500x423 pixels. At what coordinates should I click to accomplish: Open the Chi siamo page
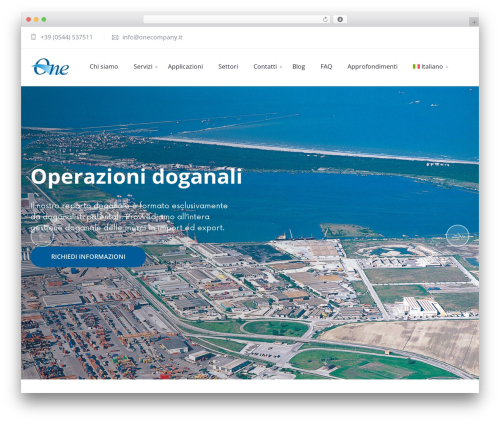point(104,67)
